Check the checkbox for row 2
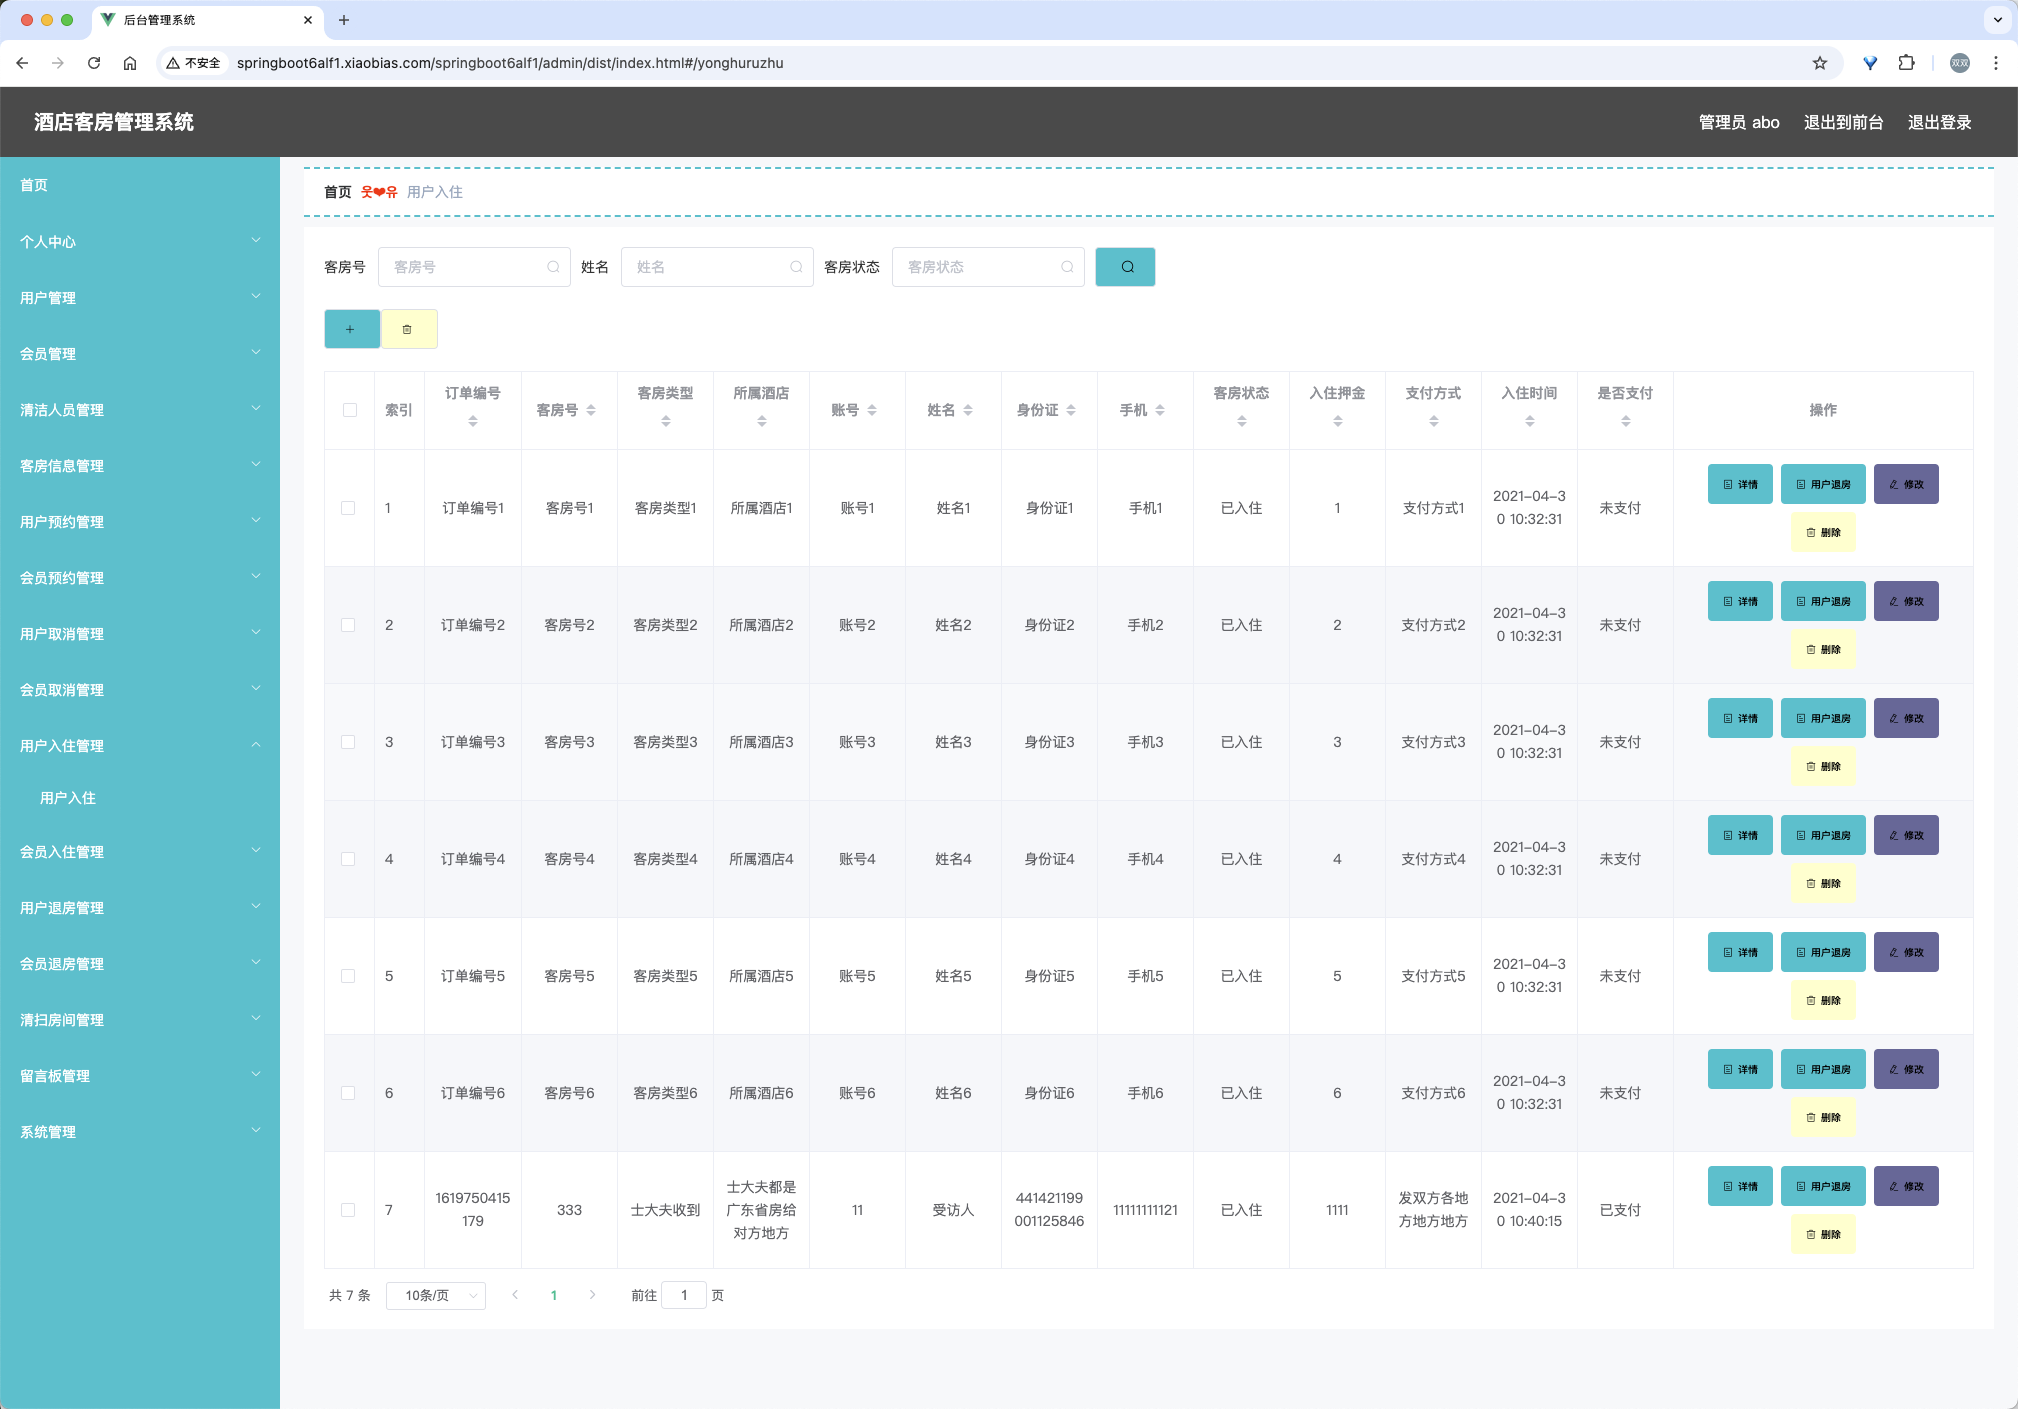The image size is (2018, 1409). tap(348, 625)
